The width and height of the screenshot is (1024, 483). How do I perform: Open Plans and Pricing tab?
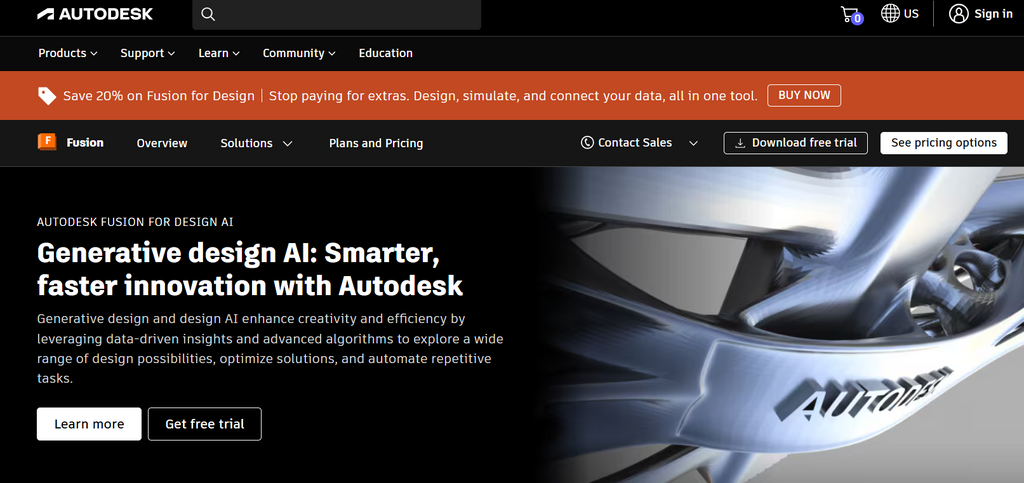[x=376, y=143]
